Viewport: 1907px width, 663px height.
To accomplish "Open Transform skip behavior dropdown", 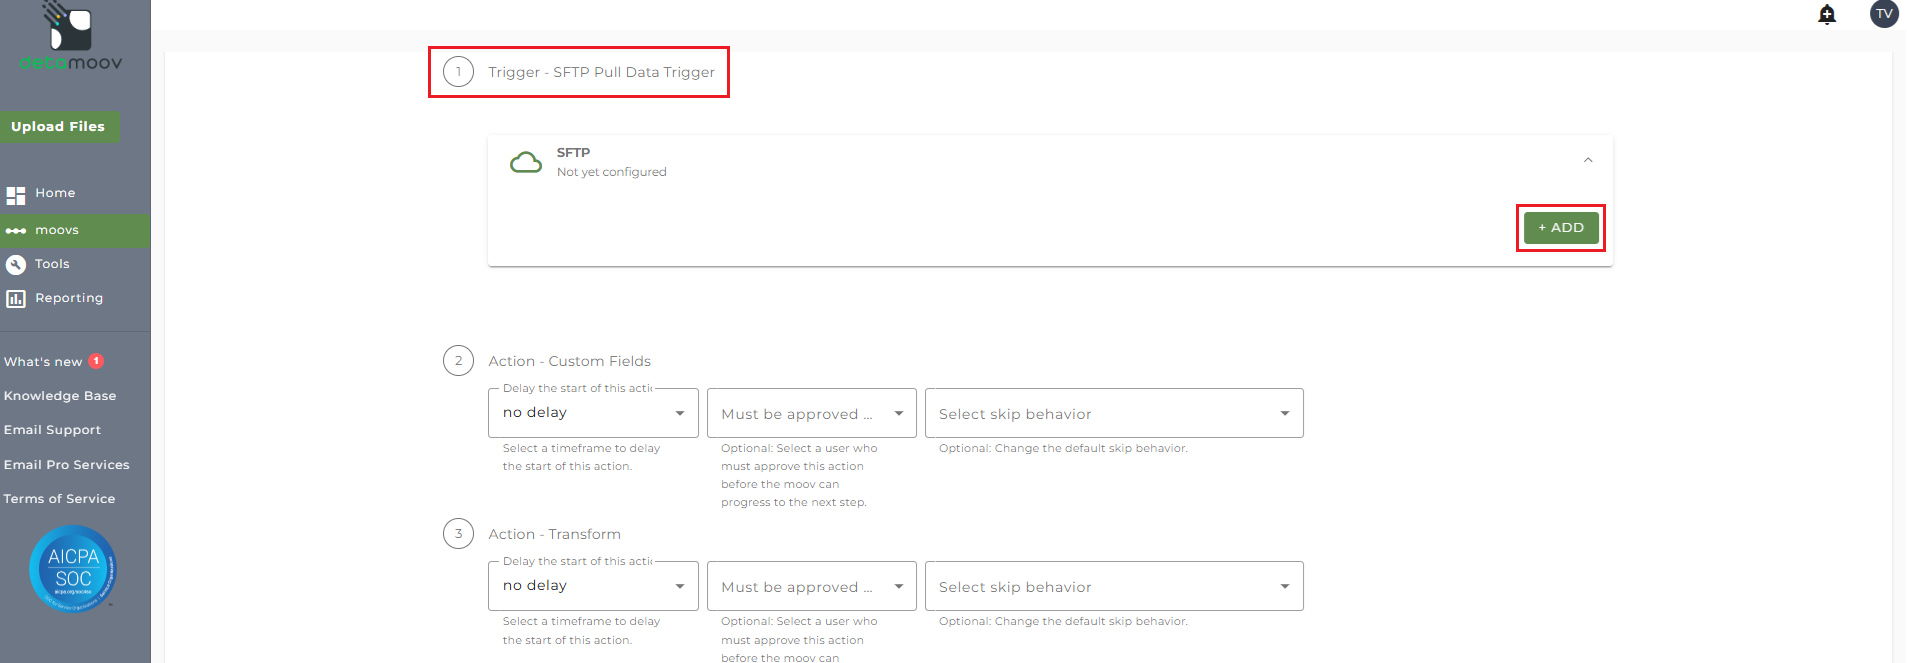I will tap(1113, 586).
